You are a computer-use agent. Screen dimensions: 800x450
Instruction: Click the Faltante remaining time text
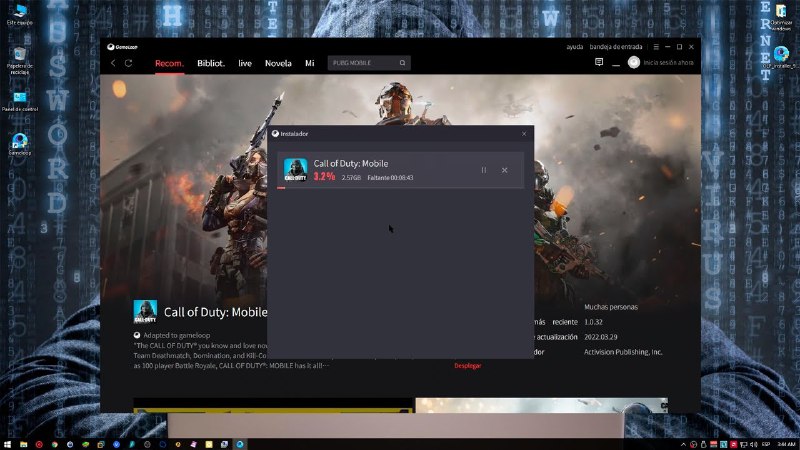tap(390, 178)
